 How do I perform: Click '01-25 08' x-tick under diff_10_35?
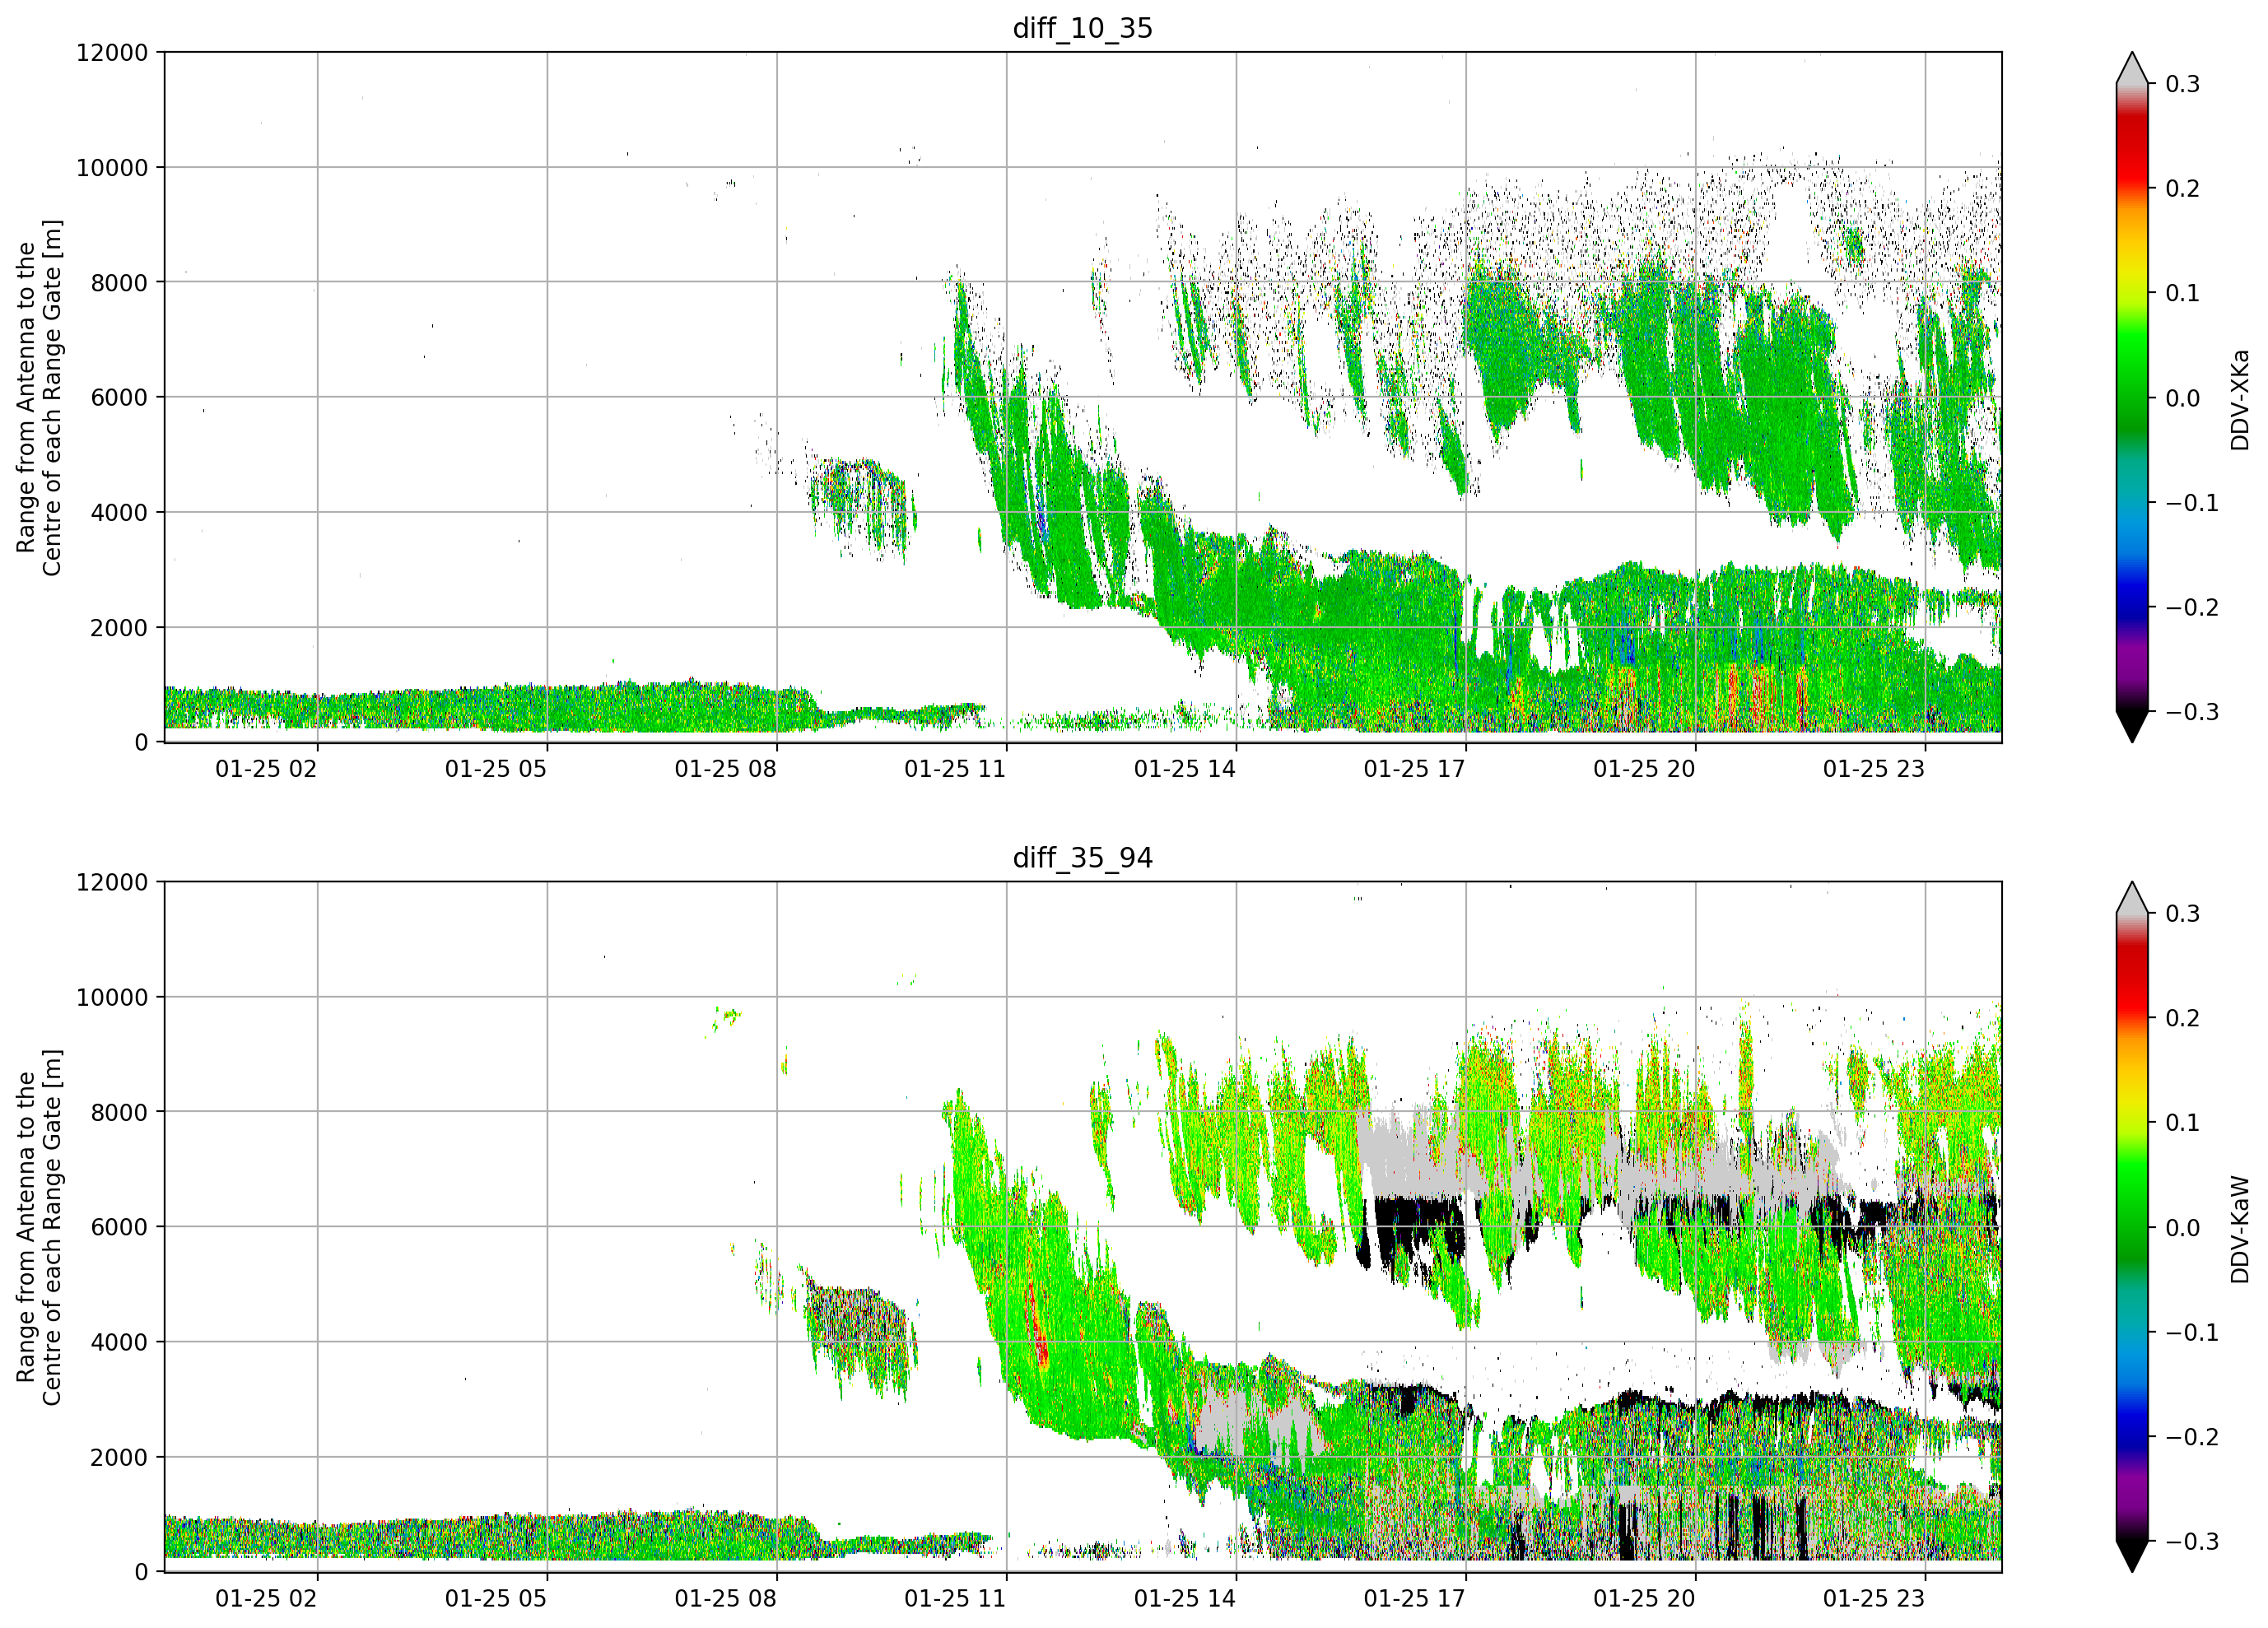click(x=725, y=769)
